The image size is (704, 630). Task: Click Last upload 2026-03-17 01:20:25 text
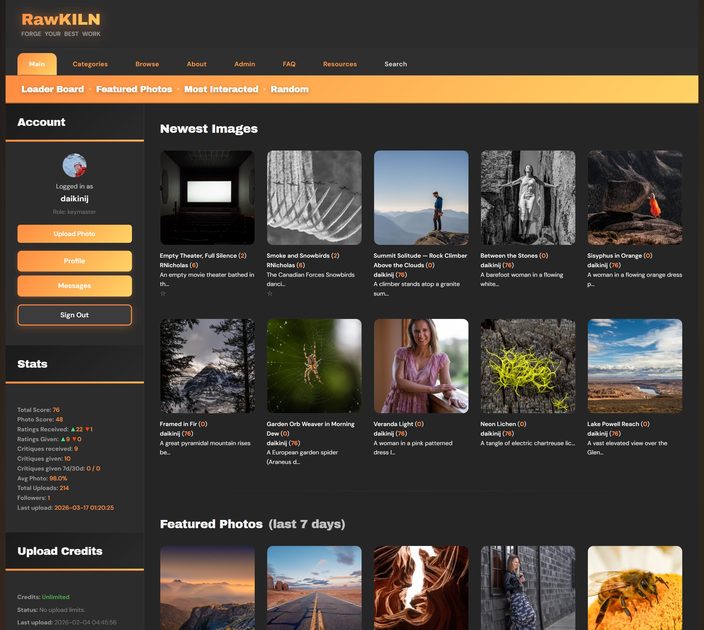[66, 508]
